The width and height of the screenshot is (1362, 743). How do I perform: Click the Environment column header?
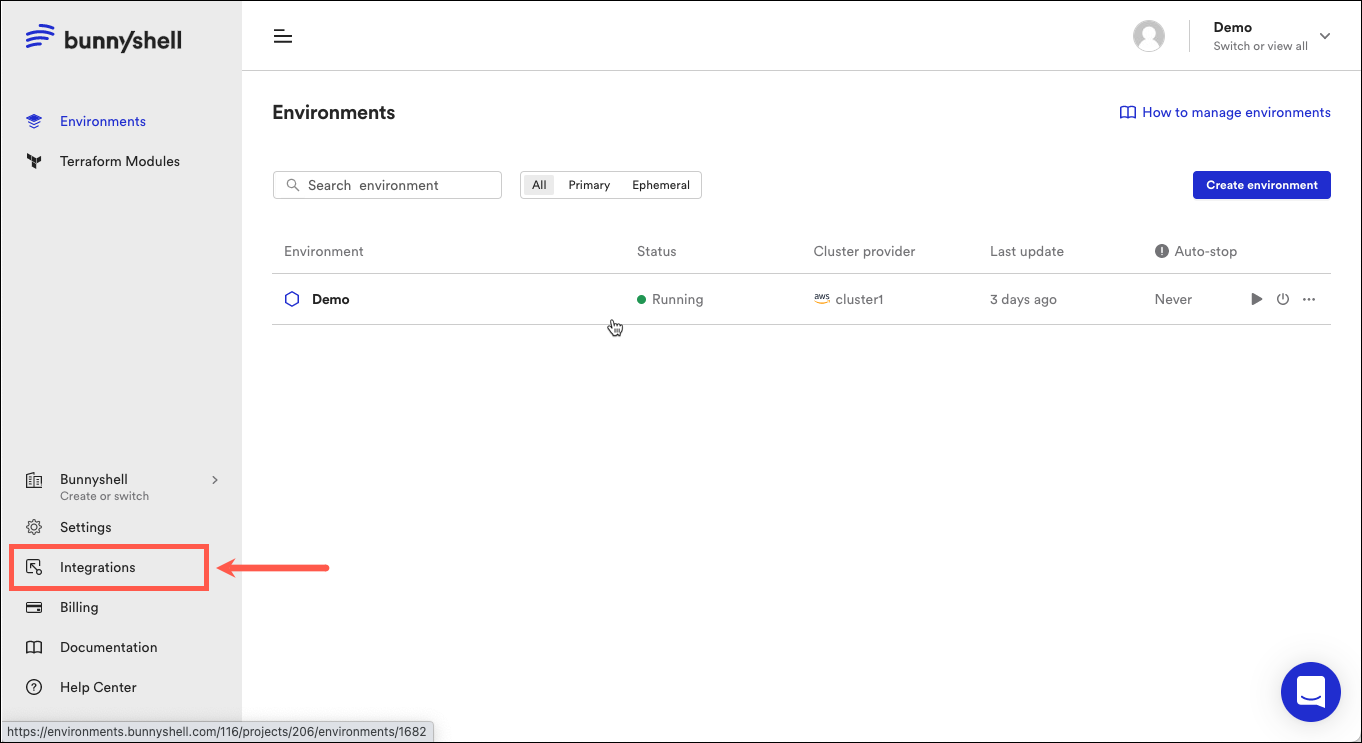point(324,251)
